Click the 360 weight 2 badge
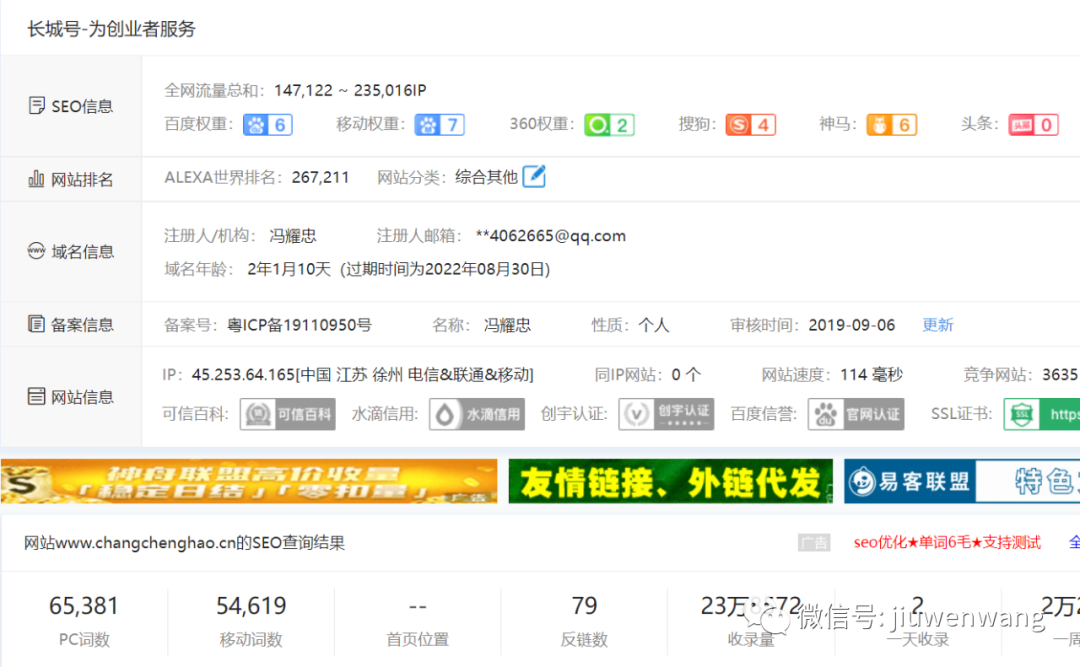 coord(610,125)
